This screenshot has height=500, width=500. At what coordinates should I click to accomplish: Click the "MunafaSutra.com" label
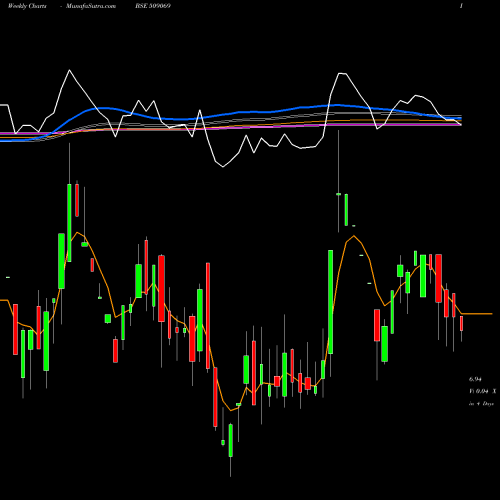(x=91, y=6)
